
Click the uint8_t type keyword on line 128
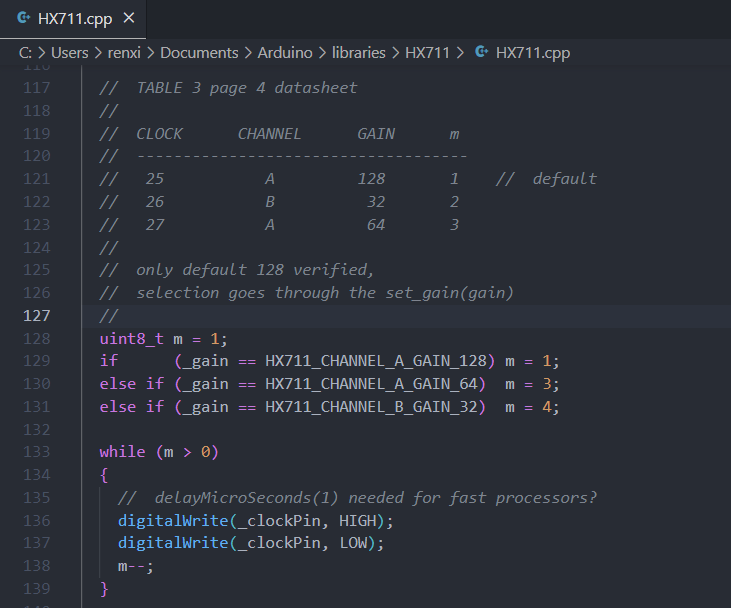[x=131, y=339]
